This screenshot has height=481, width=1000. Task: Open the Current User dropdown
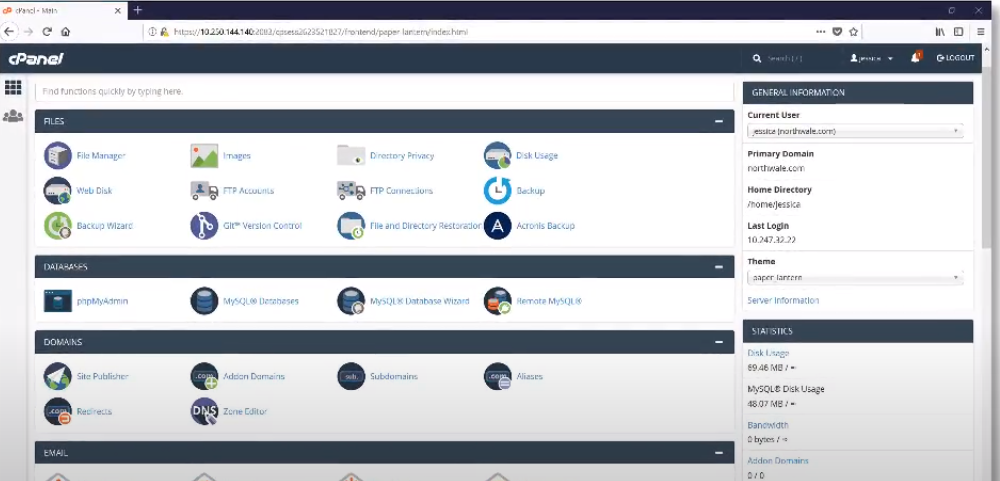[855, 131]
